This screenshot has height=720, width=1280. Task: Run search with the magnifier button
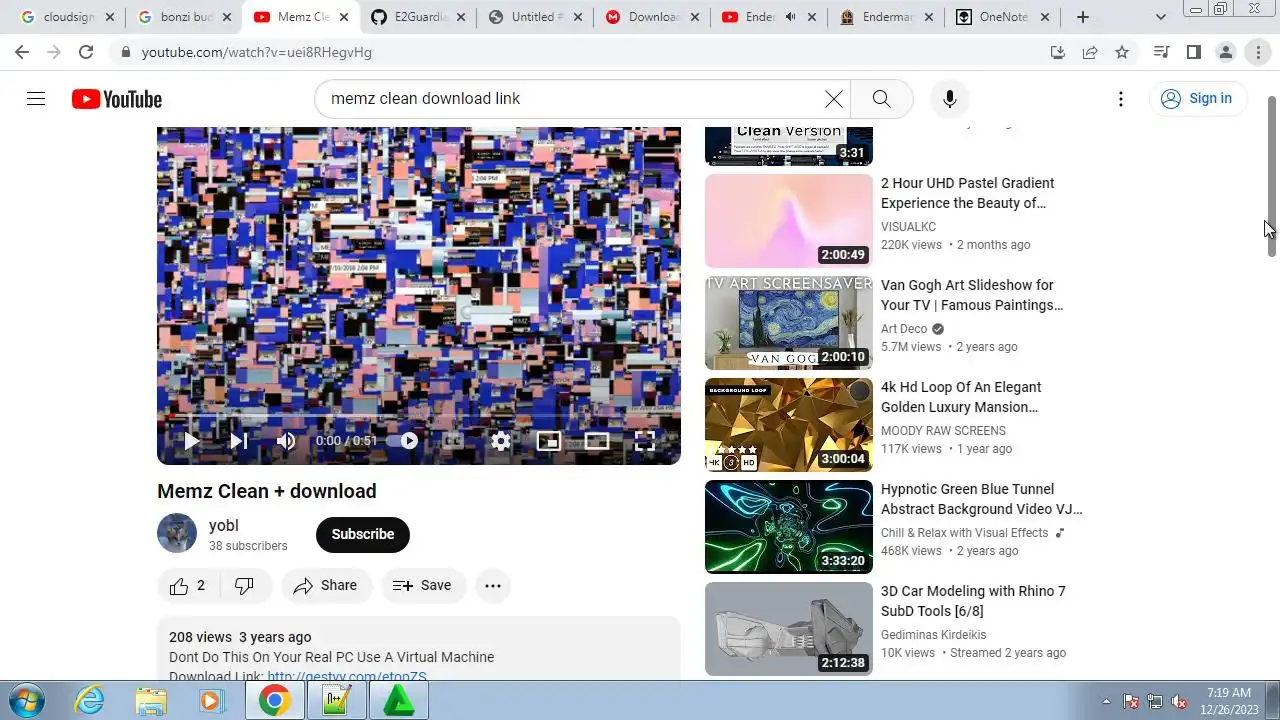click(881, 98)
